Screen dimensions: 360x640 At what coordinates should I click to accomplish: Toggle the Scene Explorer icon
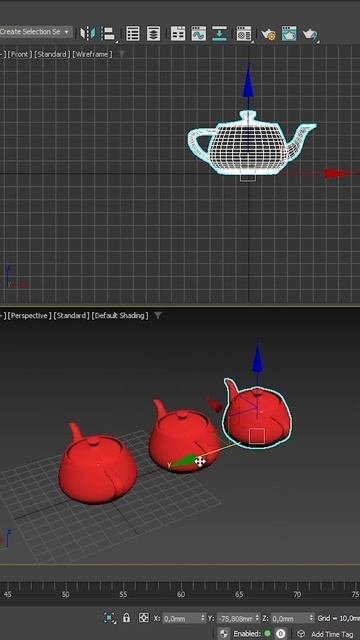click(133, 33)
